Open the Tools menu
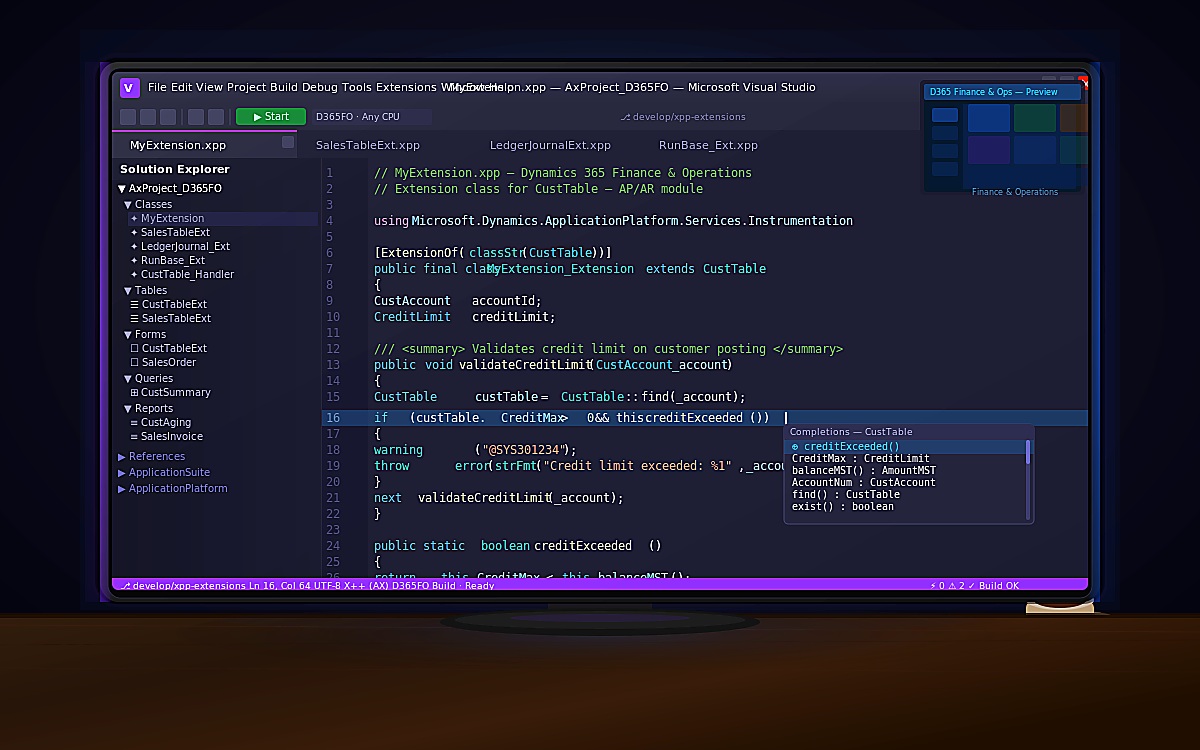 357,88
